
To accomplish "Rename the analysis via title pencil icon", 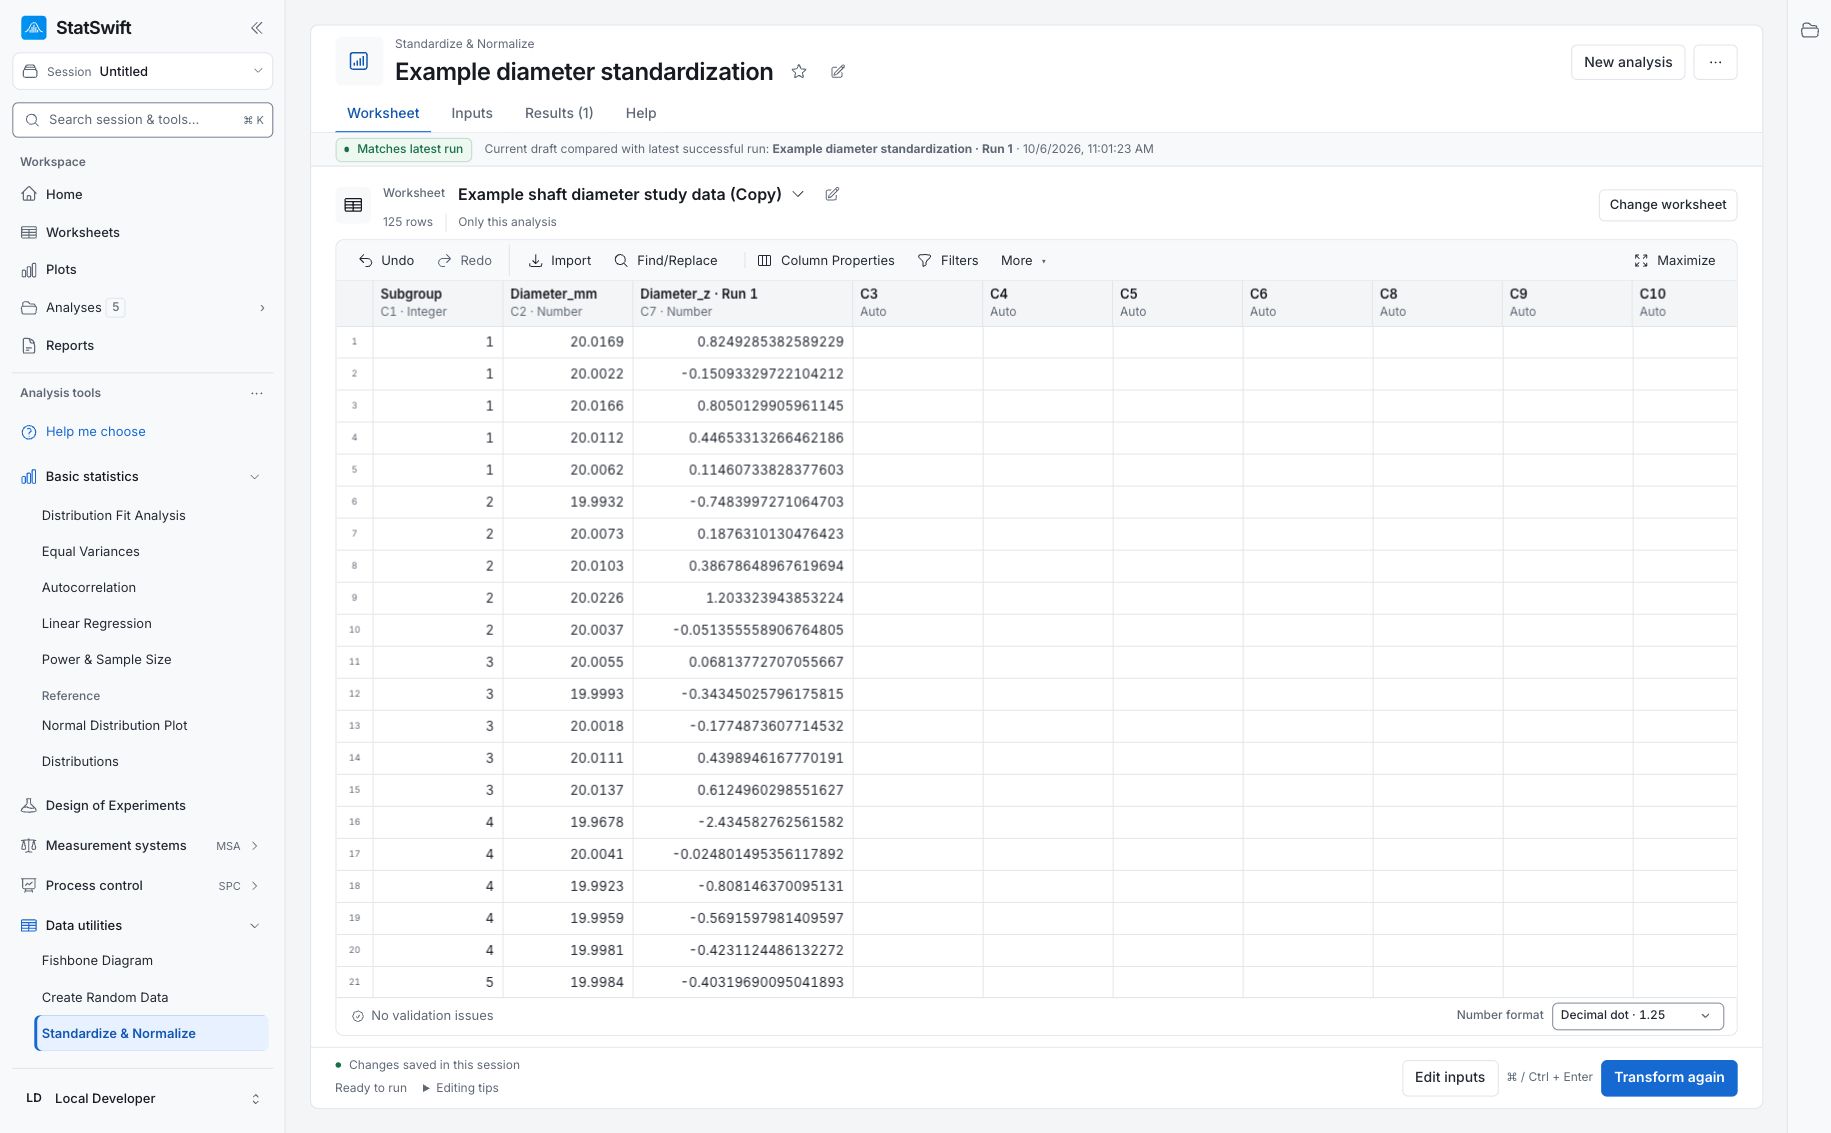I will tap(838, 72).
